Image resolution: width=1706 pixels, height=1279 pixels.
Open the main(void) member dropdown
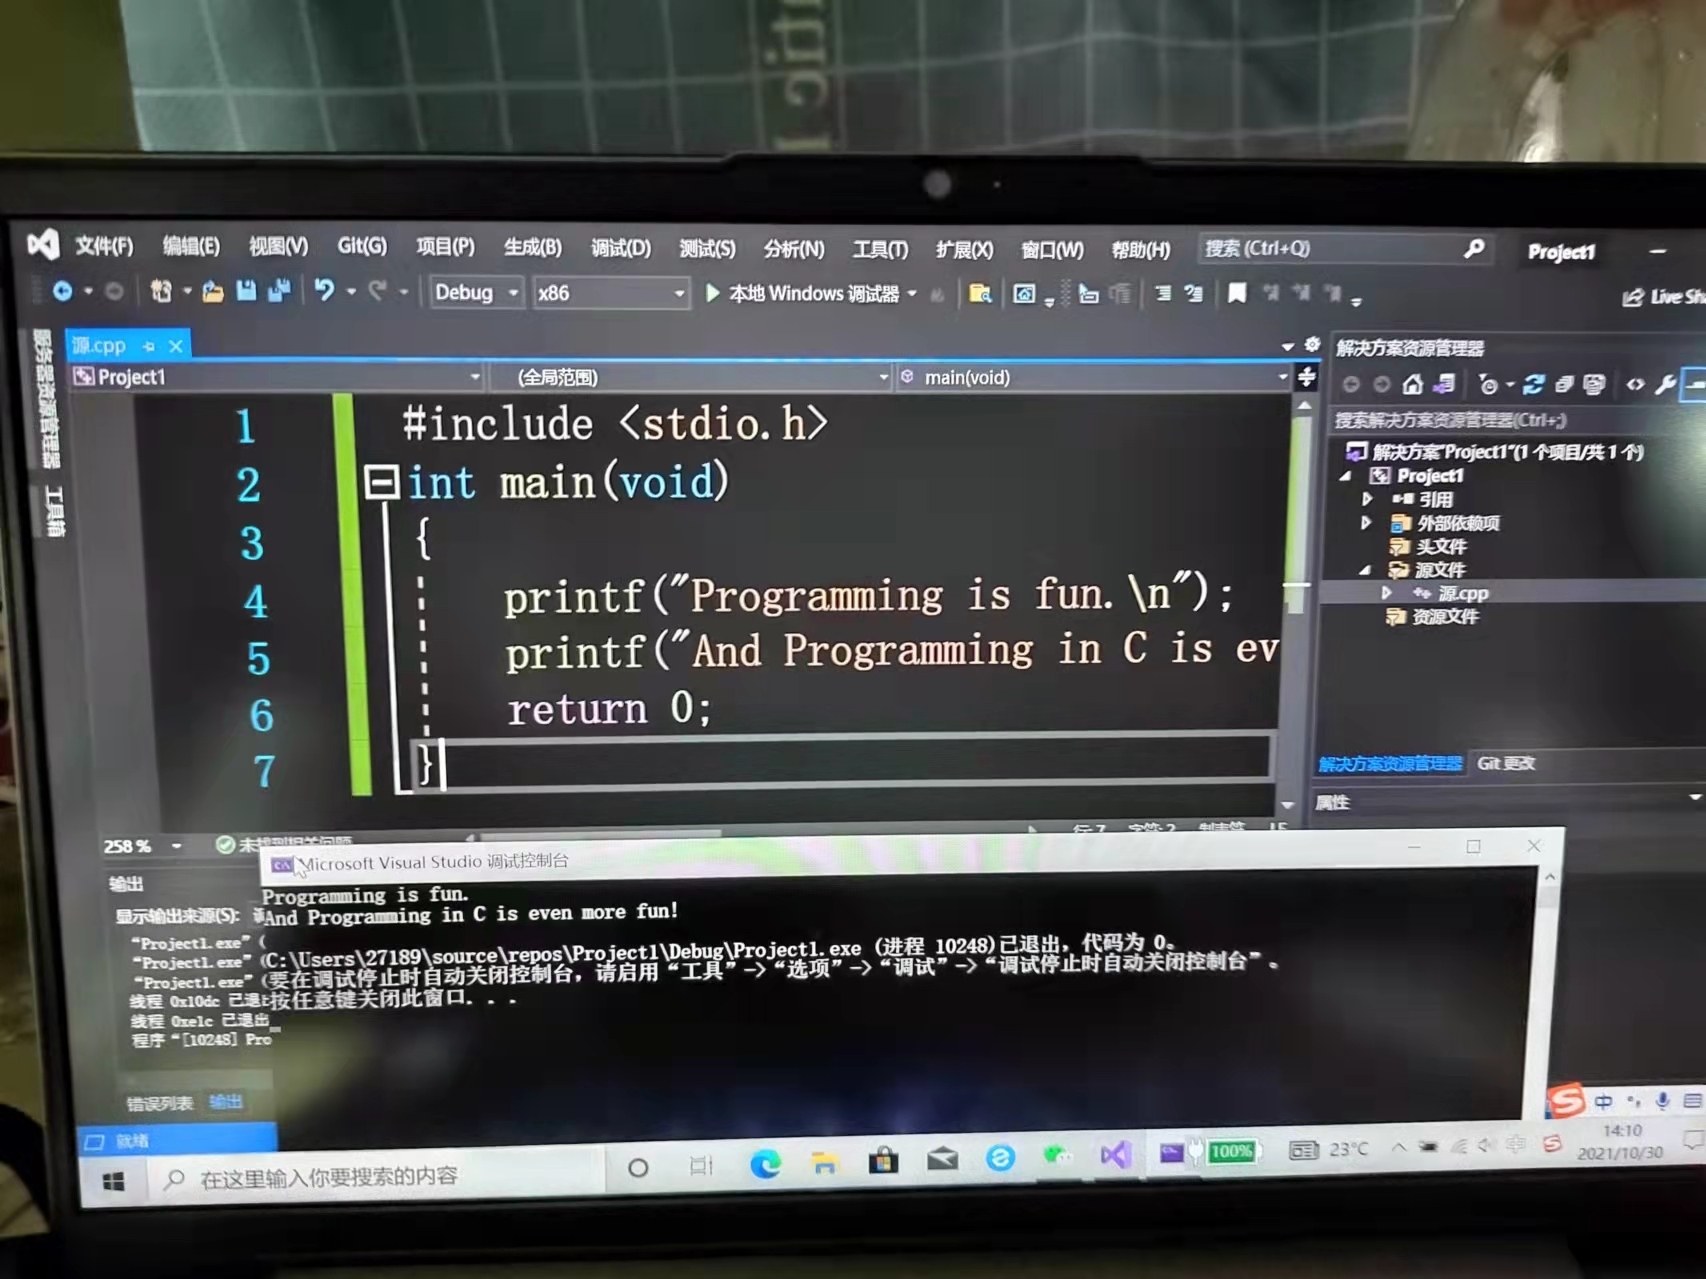pyautogui.click(x=1094, y=377)
